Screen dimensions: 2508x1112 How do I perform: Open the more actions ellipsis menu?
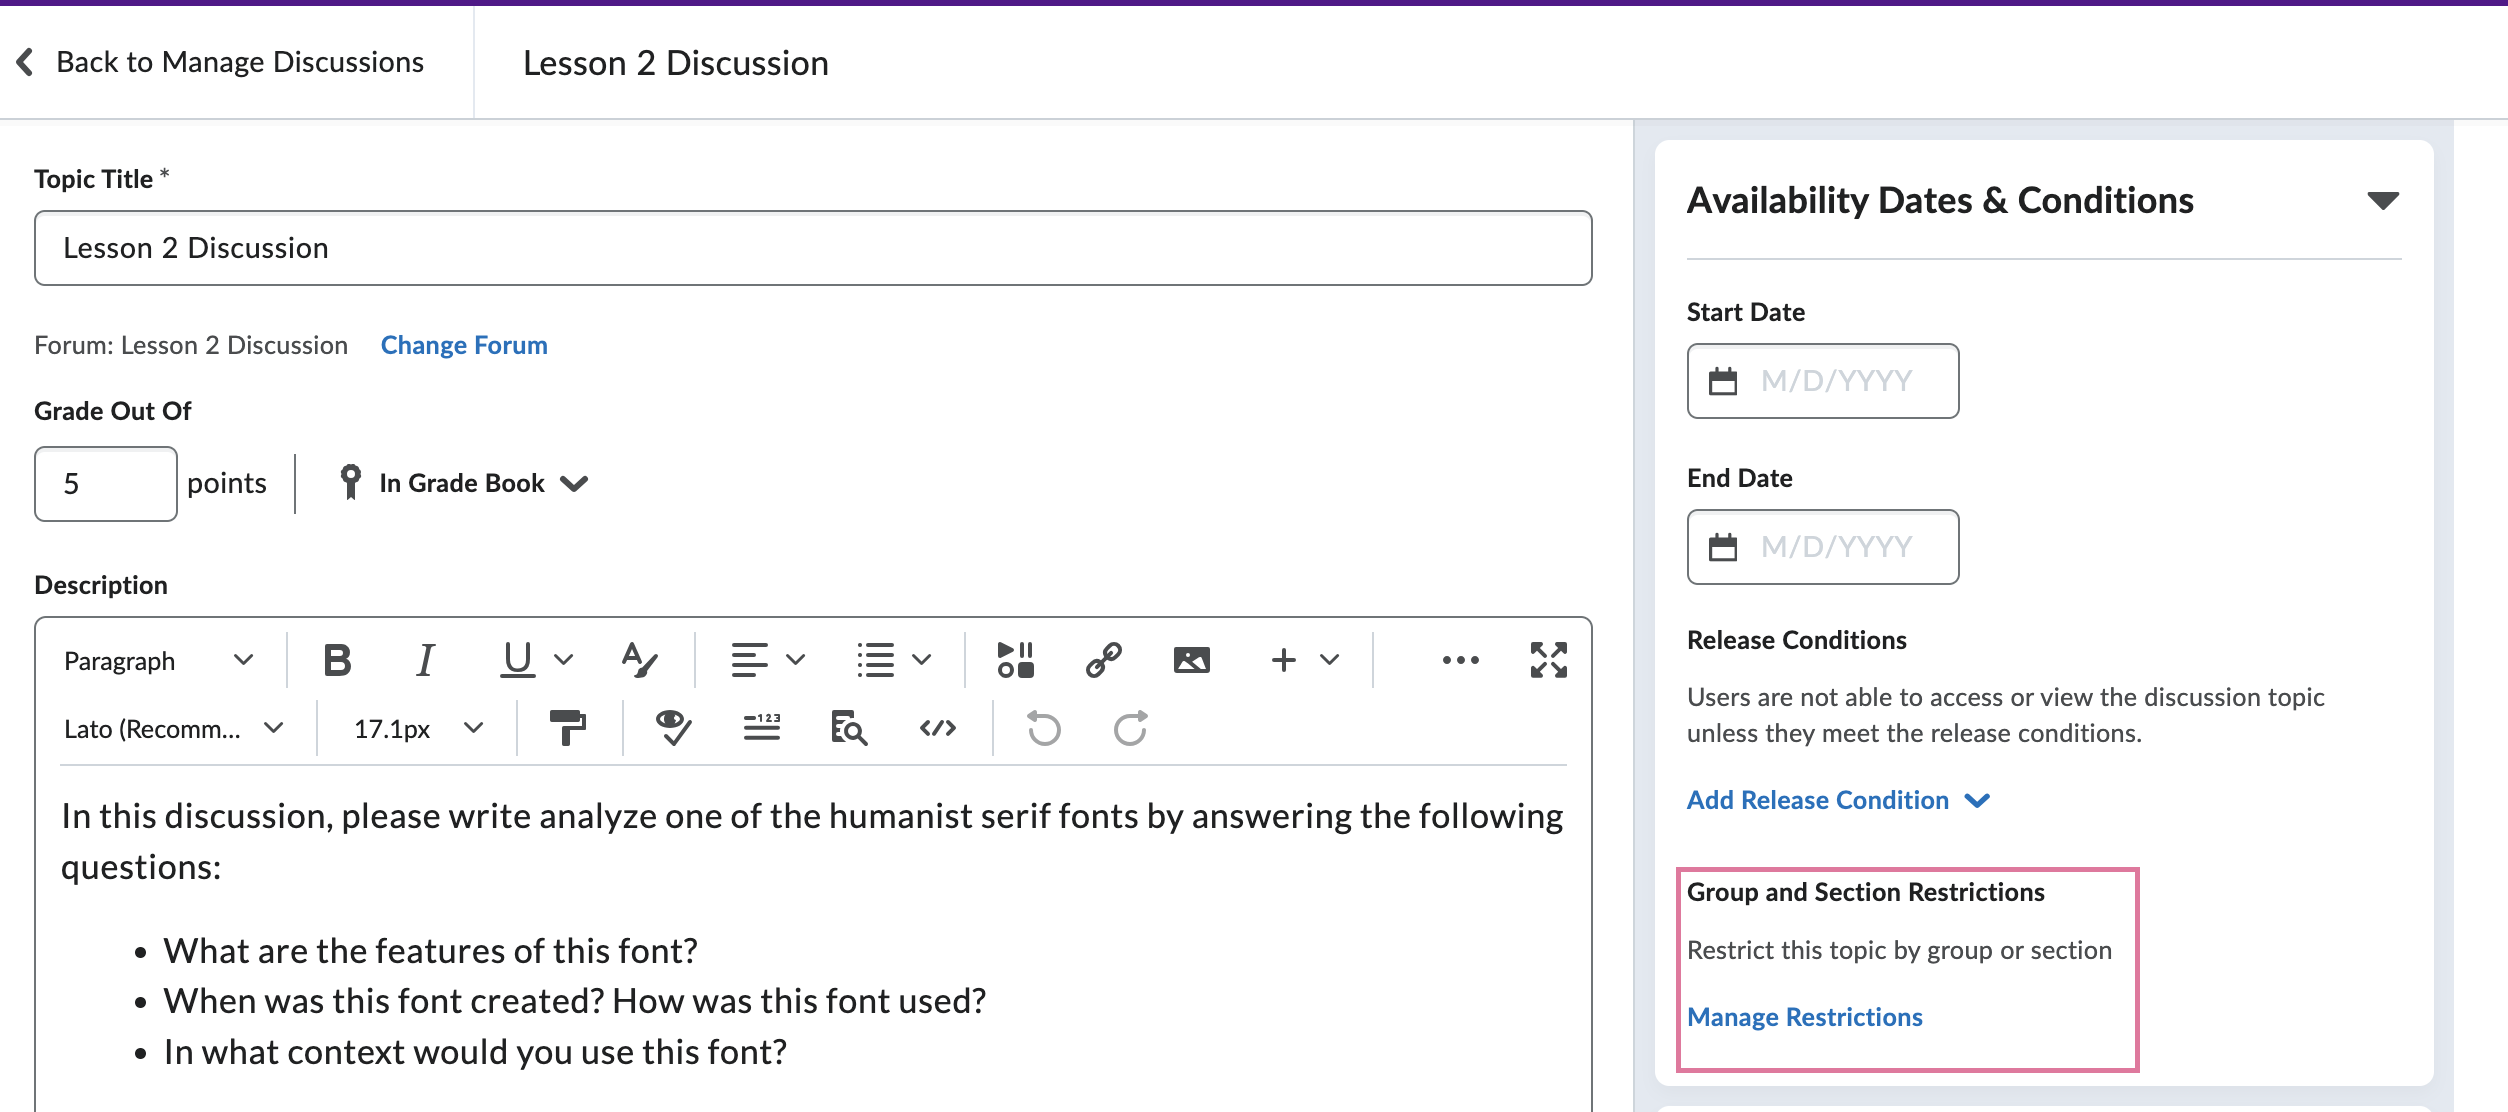click(x=1461, y=660)
